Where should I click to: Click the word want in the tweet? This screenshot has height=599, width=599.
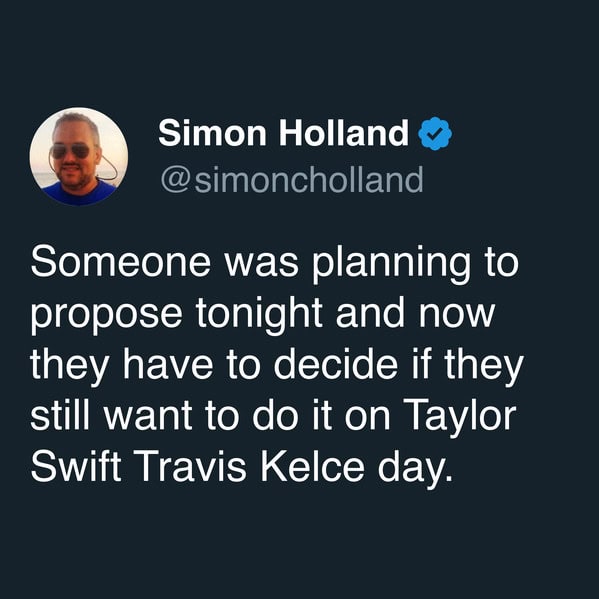tap(148, 416)
